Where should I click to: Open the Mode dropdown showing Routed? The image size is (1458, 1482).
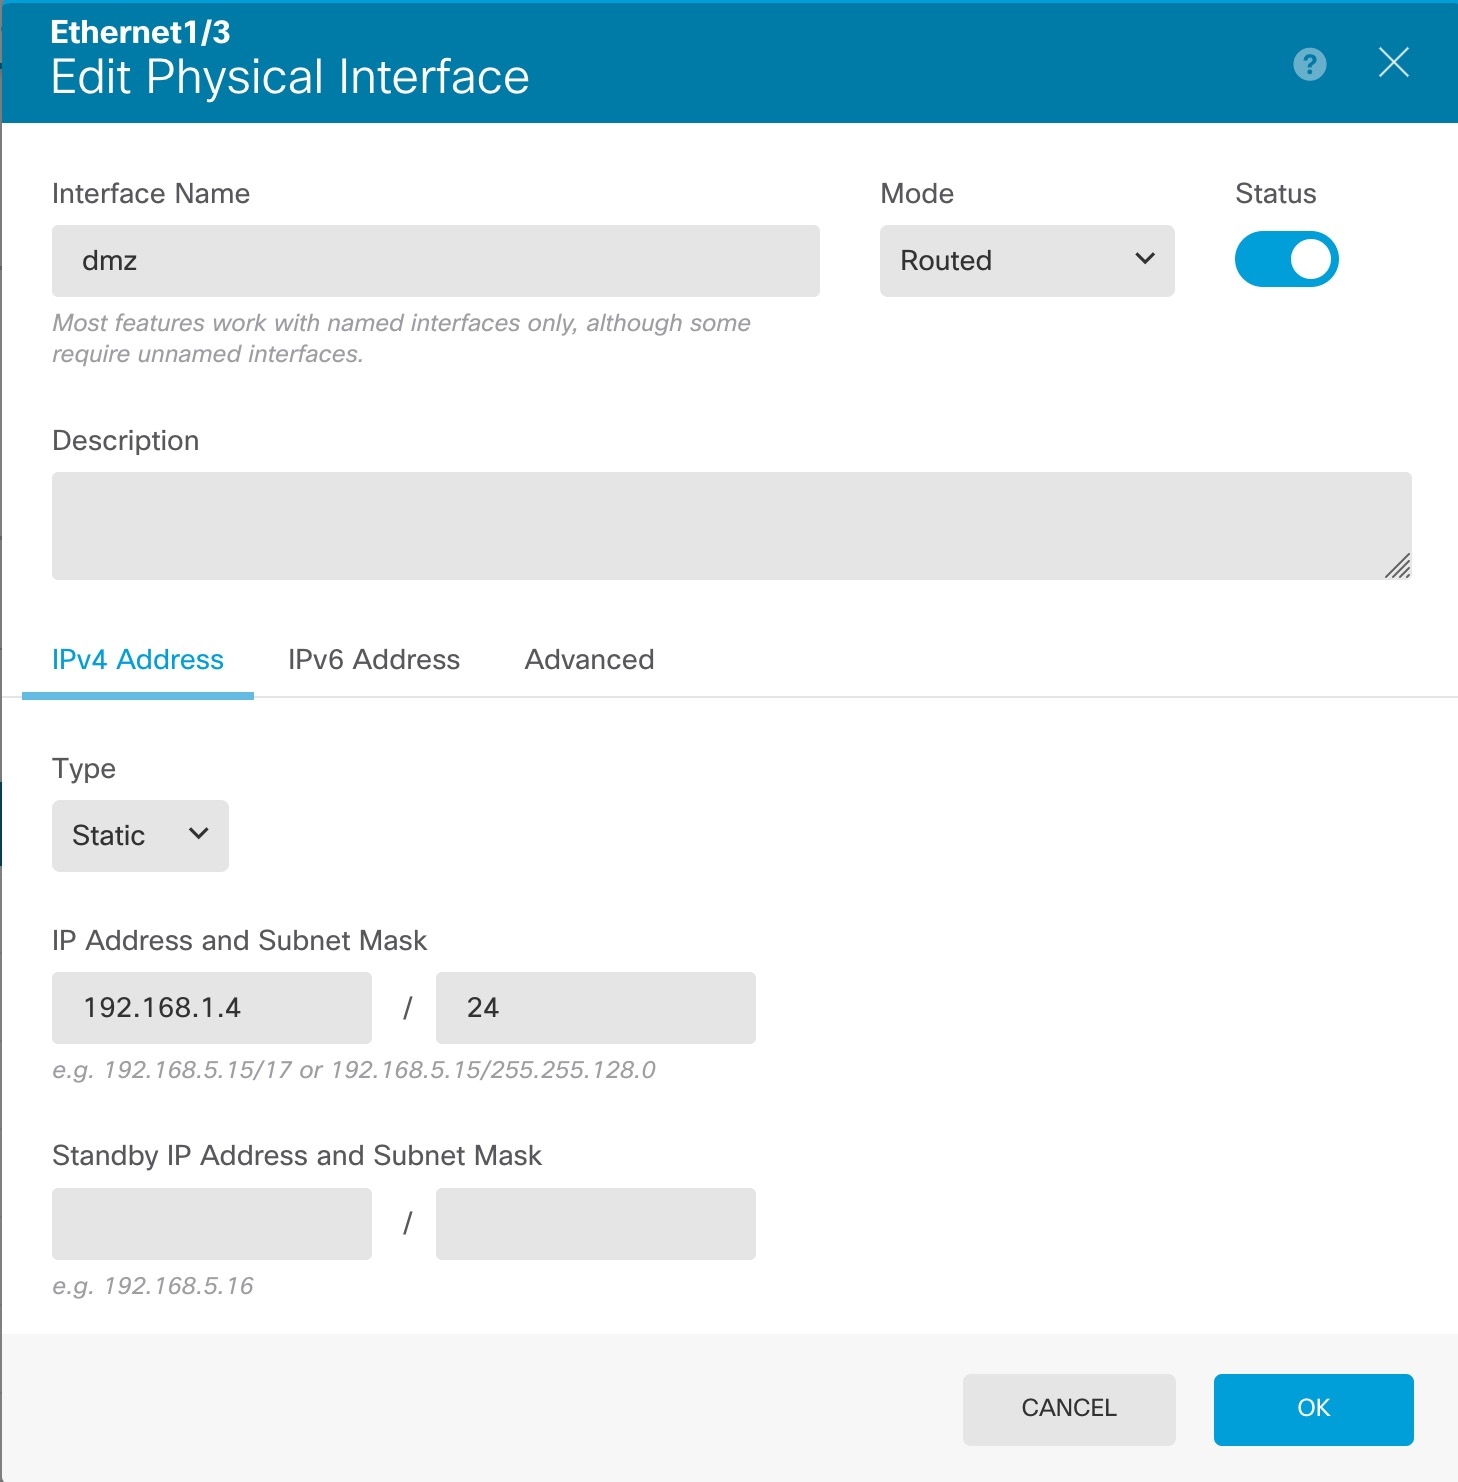click(x=1026, y=261)
